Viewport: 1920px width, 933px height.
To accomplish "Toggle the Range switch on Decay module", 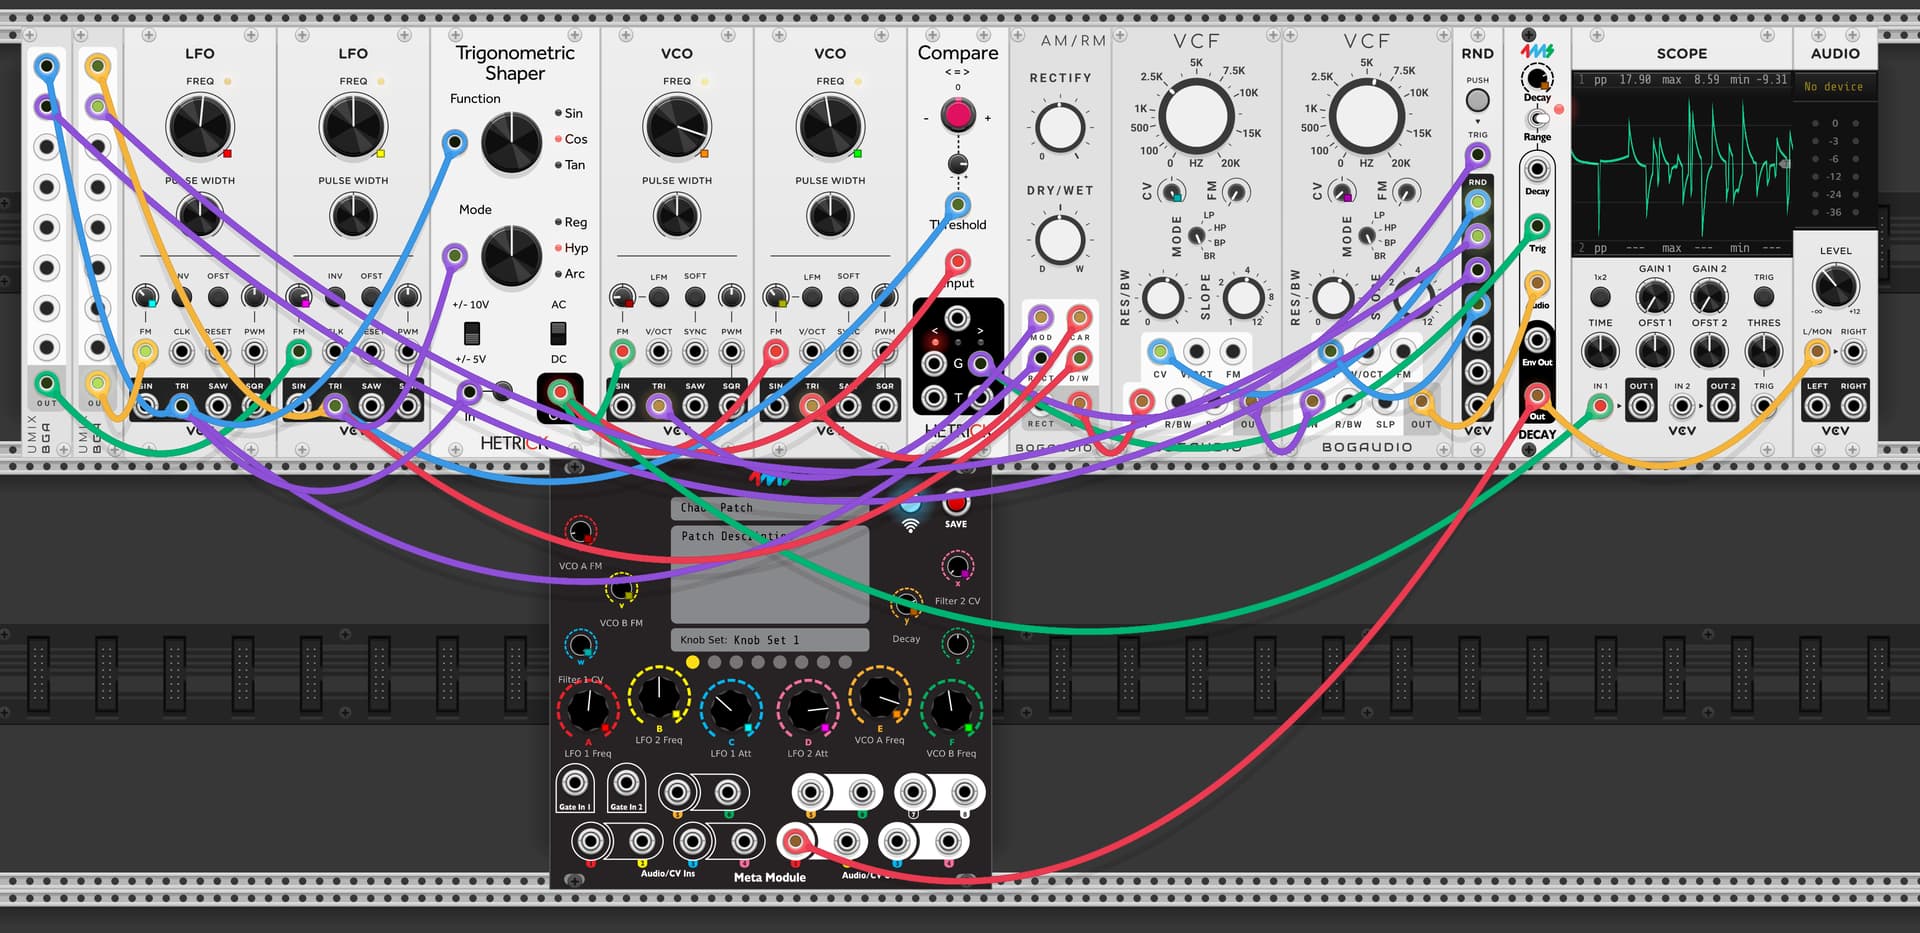I will point(1537,119).
